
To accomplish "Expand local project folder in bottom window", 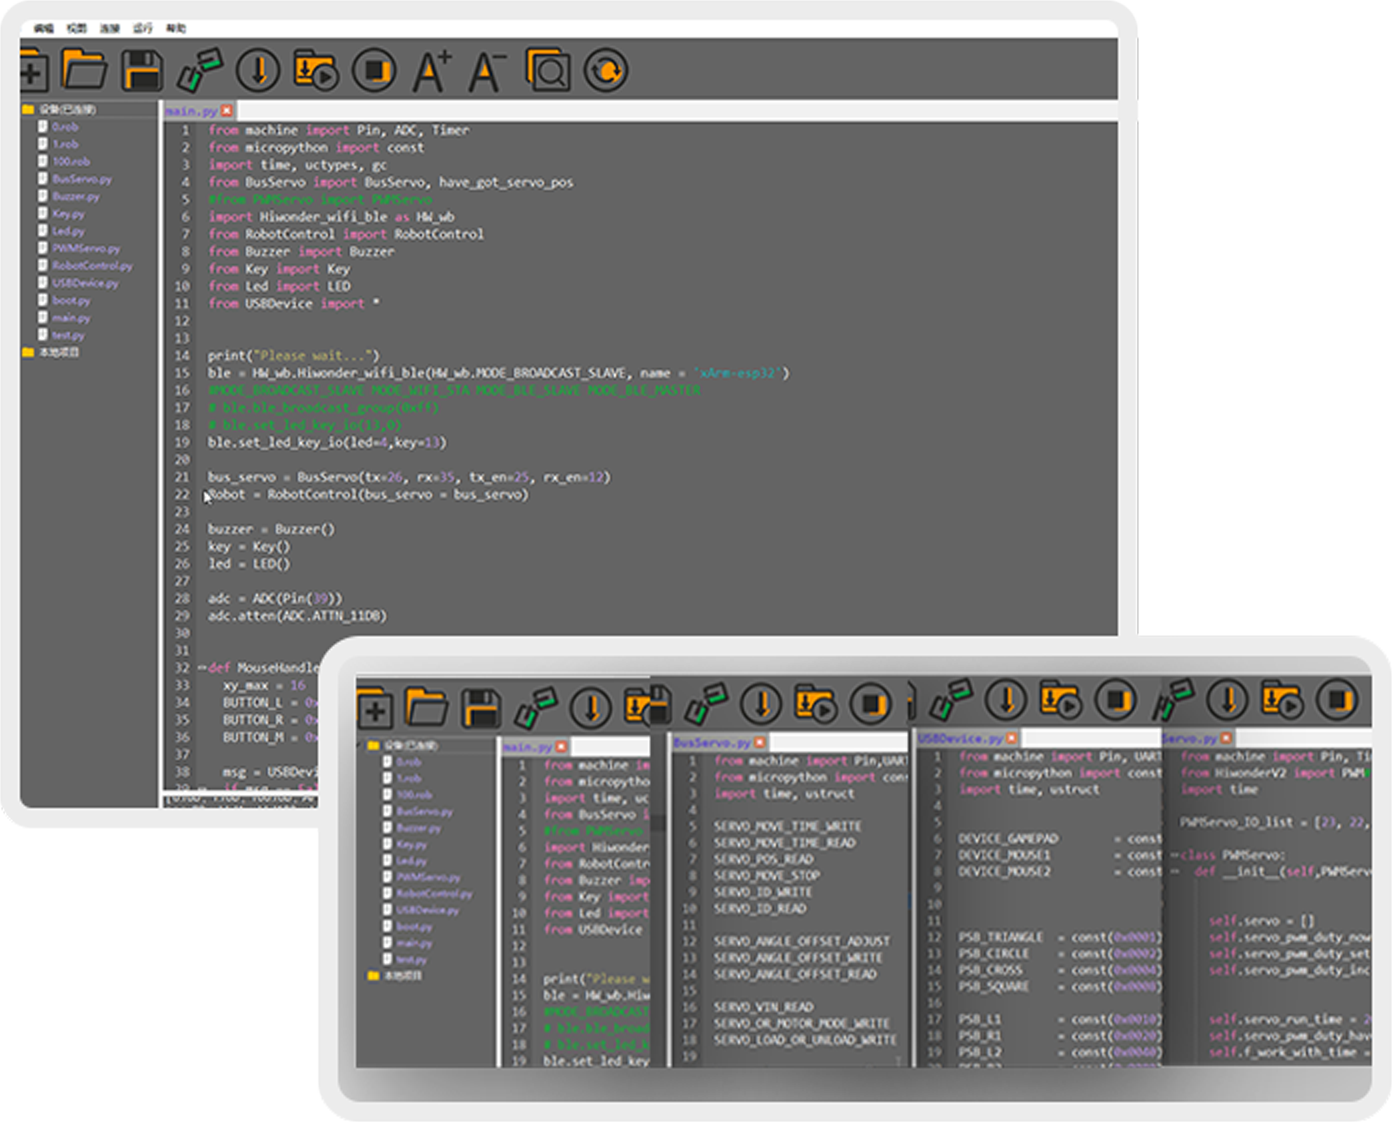I will [373, 975].
